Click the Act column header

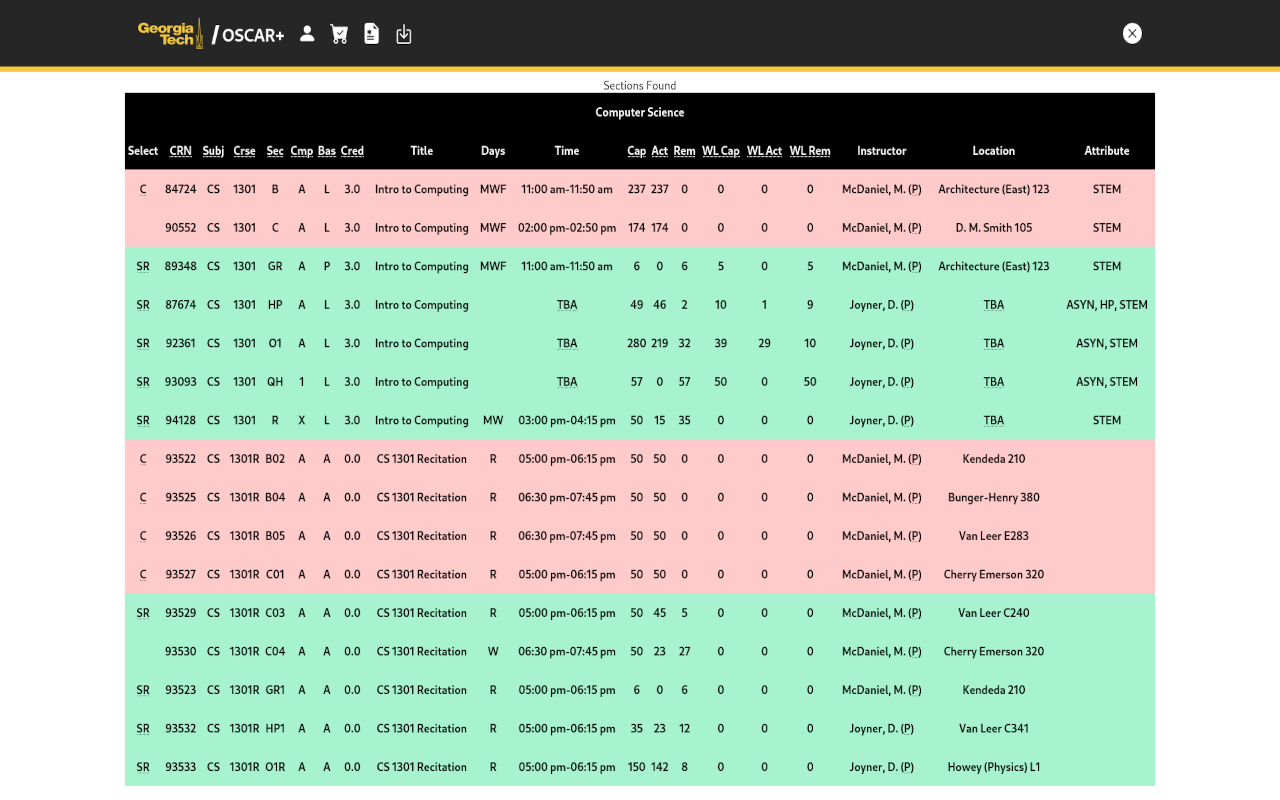pos(660,151)
